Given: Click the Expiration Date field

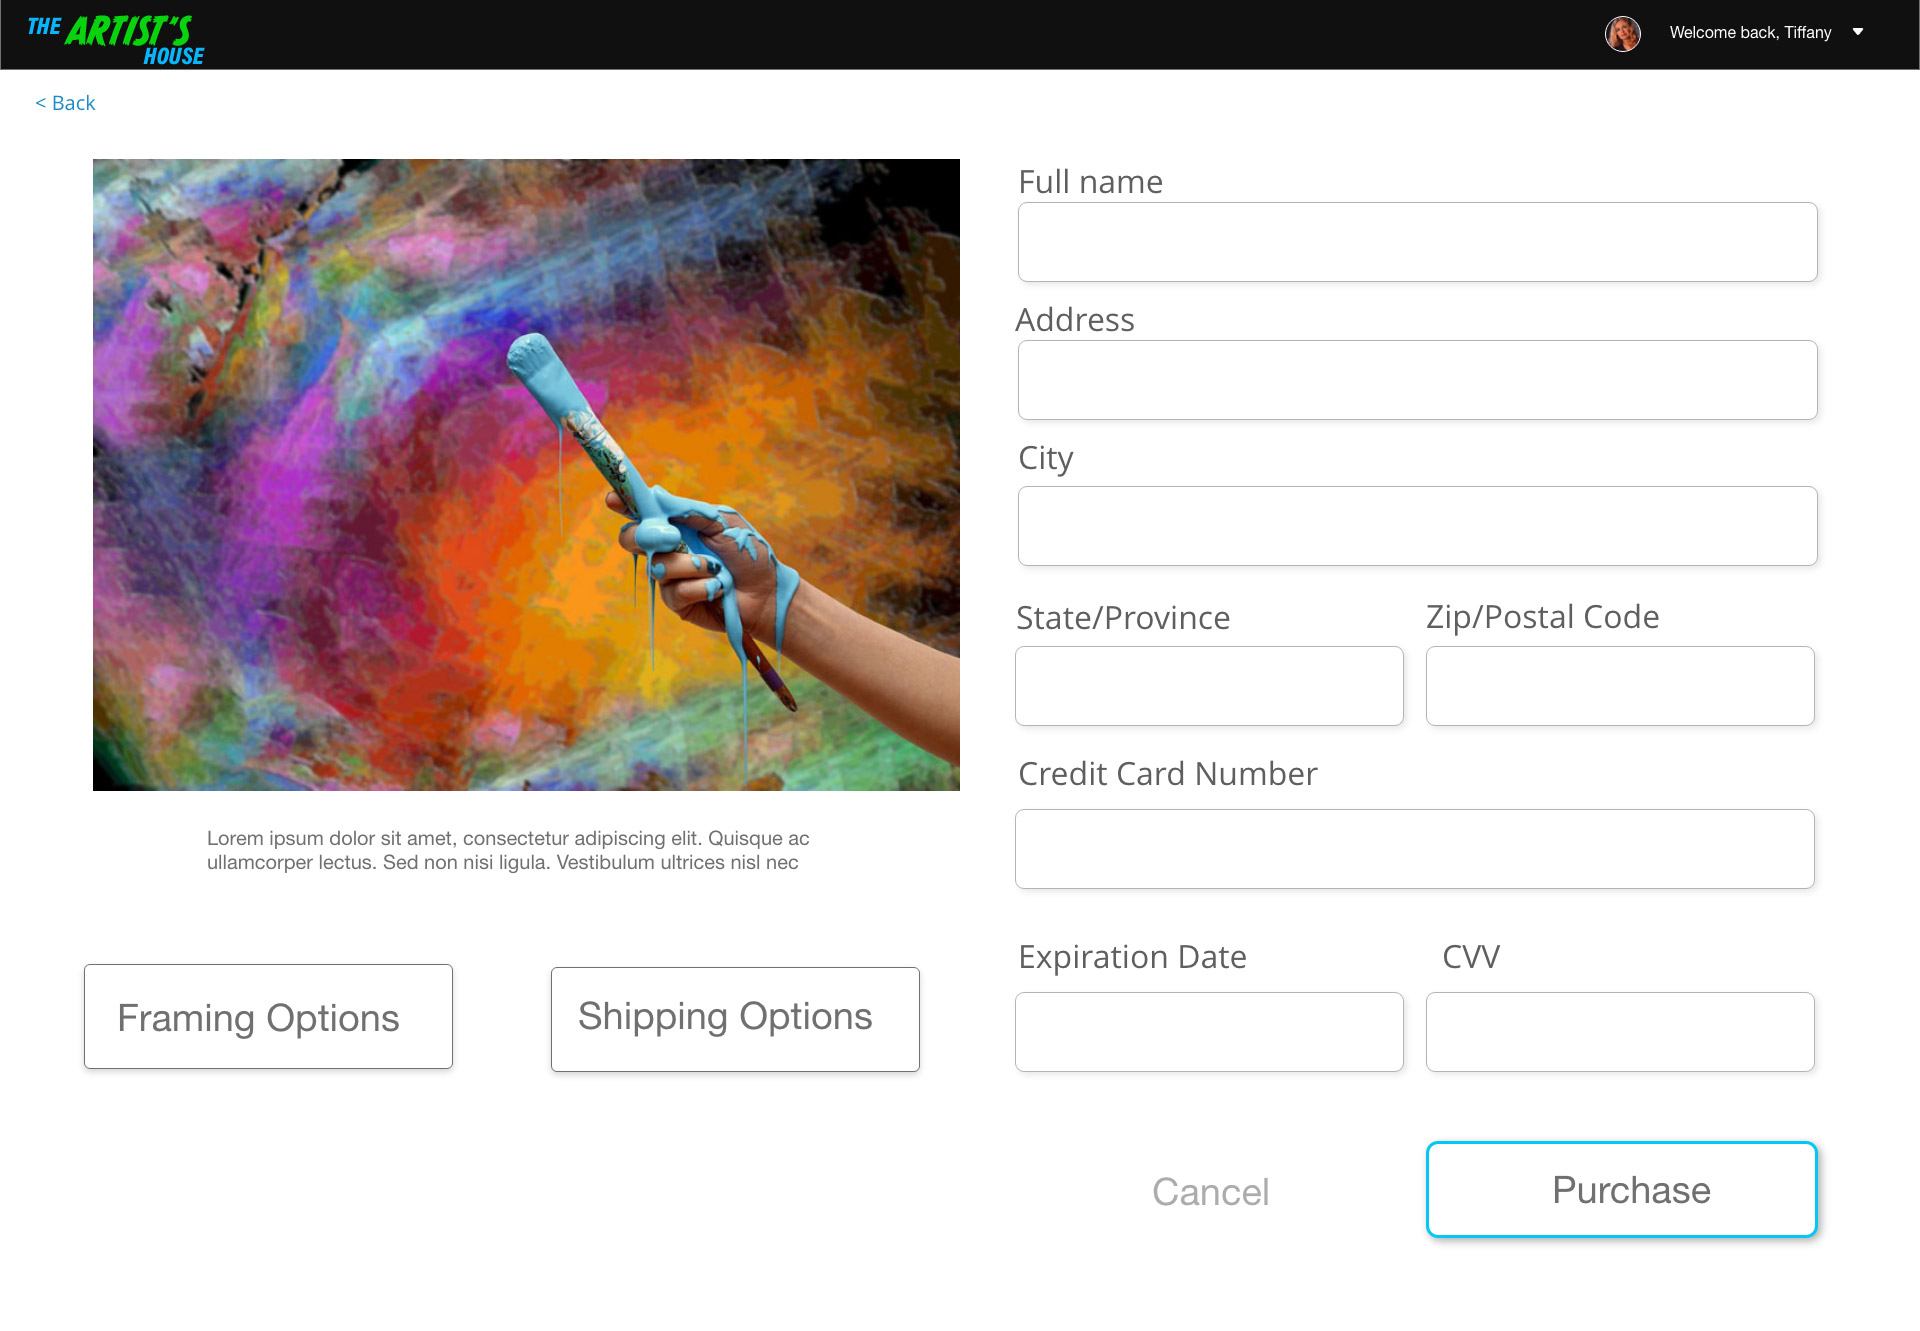Looking at the screenshot, I should click(1209, 1032).
